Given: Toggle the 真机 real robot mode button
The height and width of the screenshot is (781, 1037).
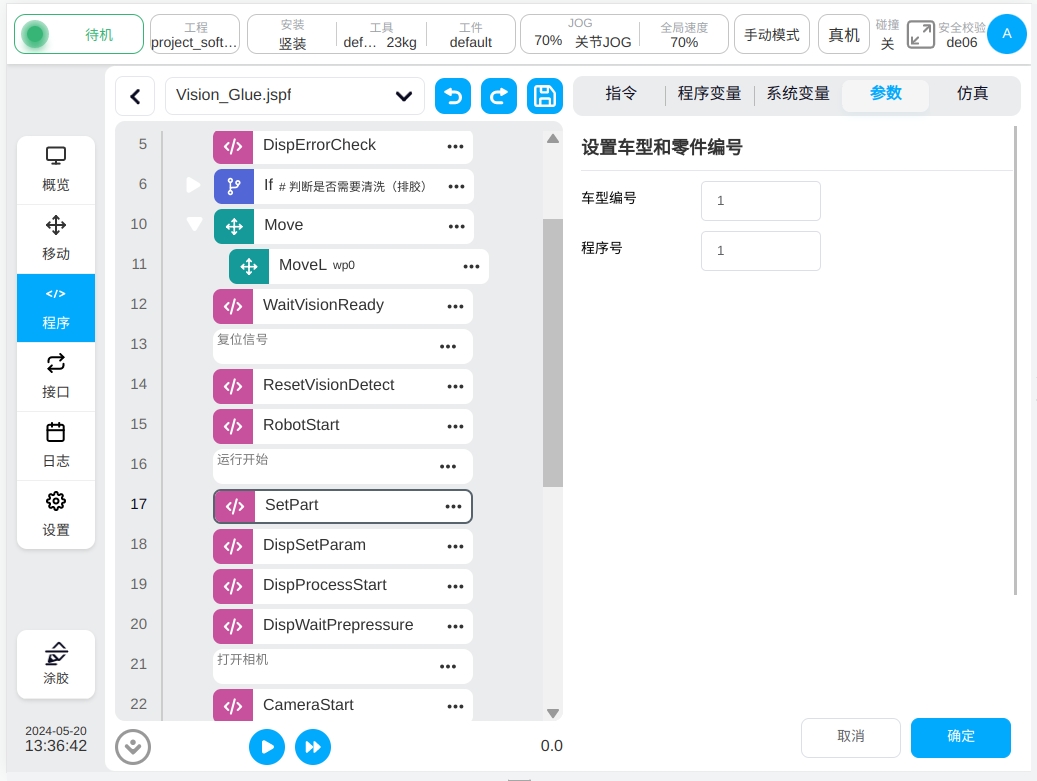Looking at the screenshot, I should [844, 35].
